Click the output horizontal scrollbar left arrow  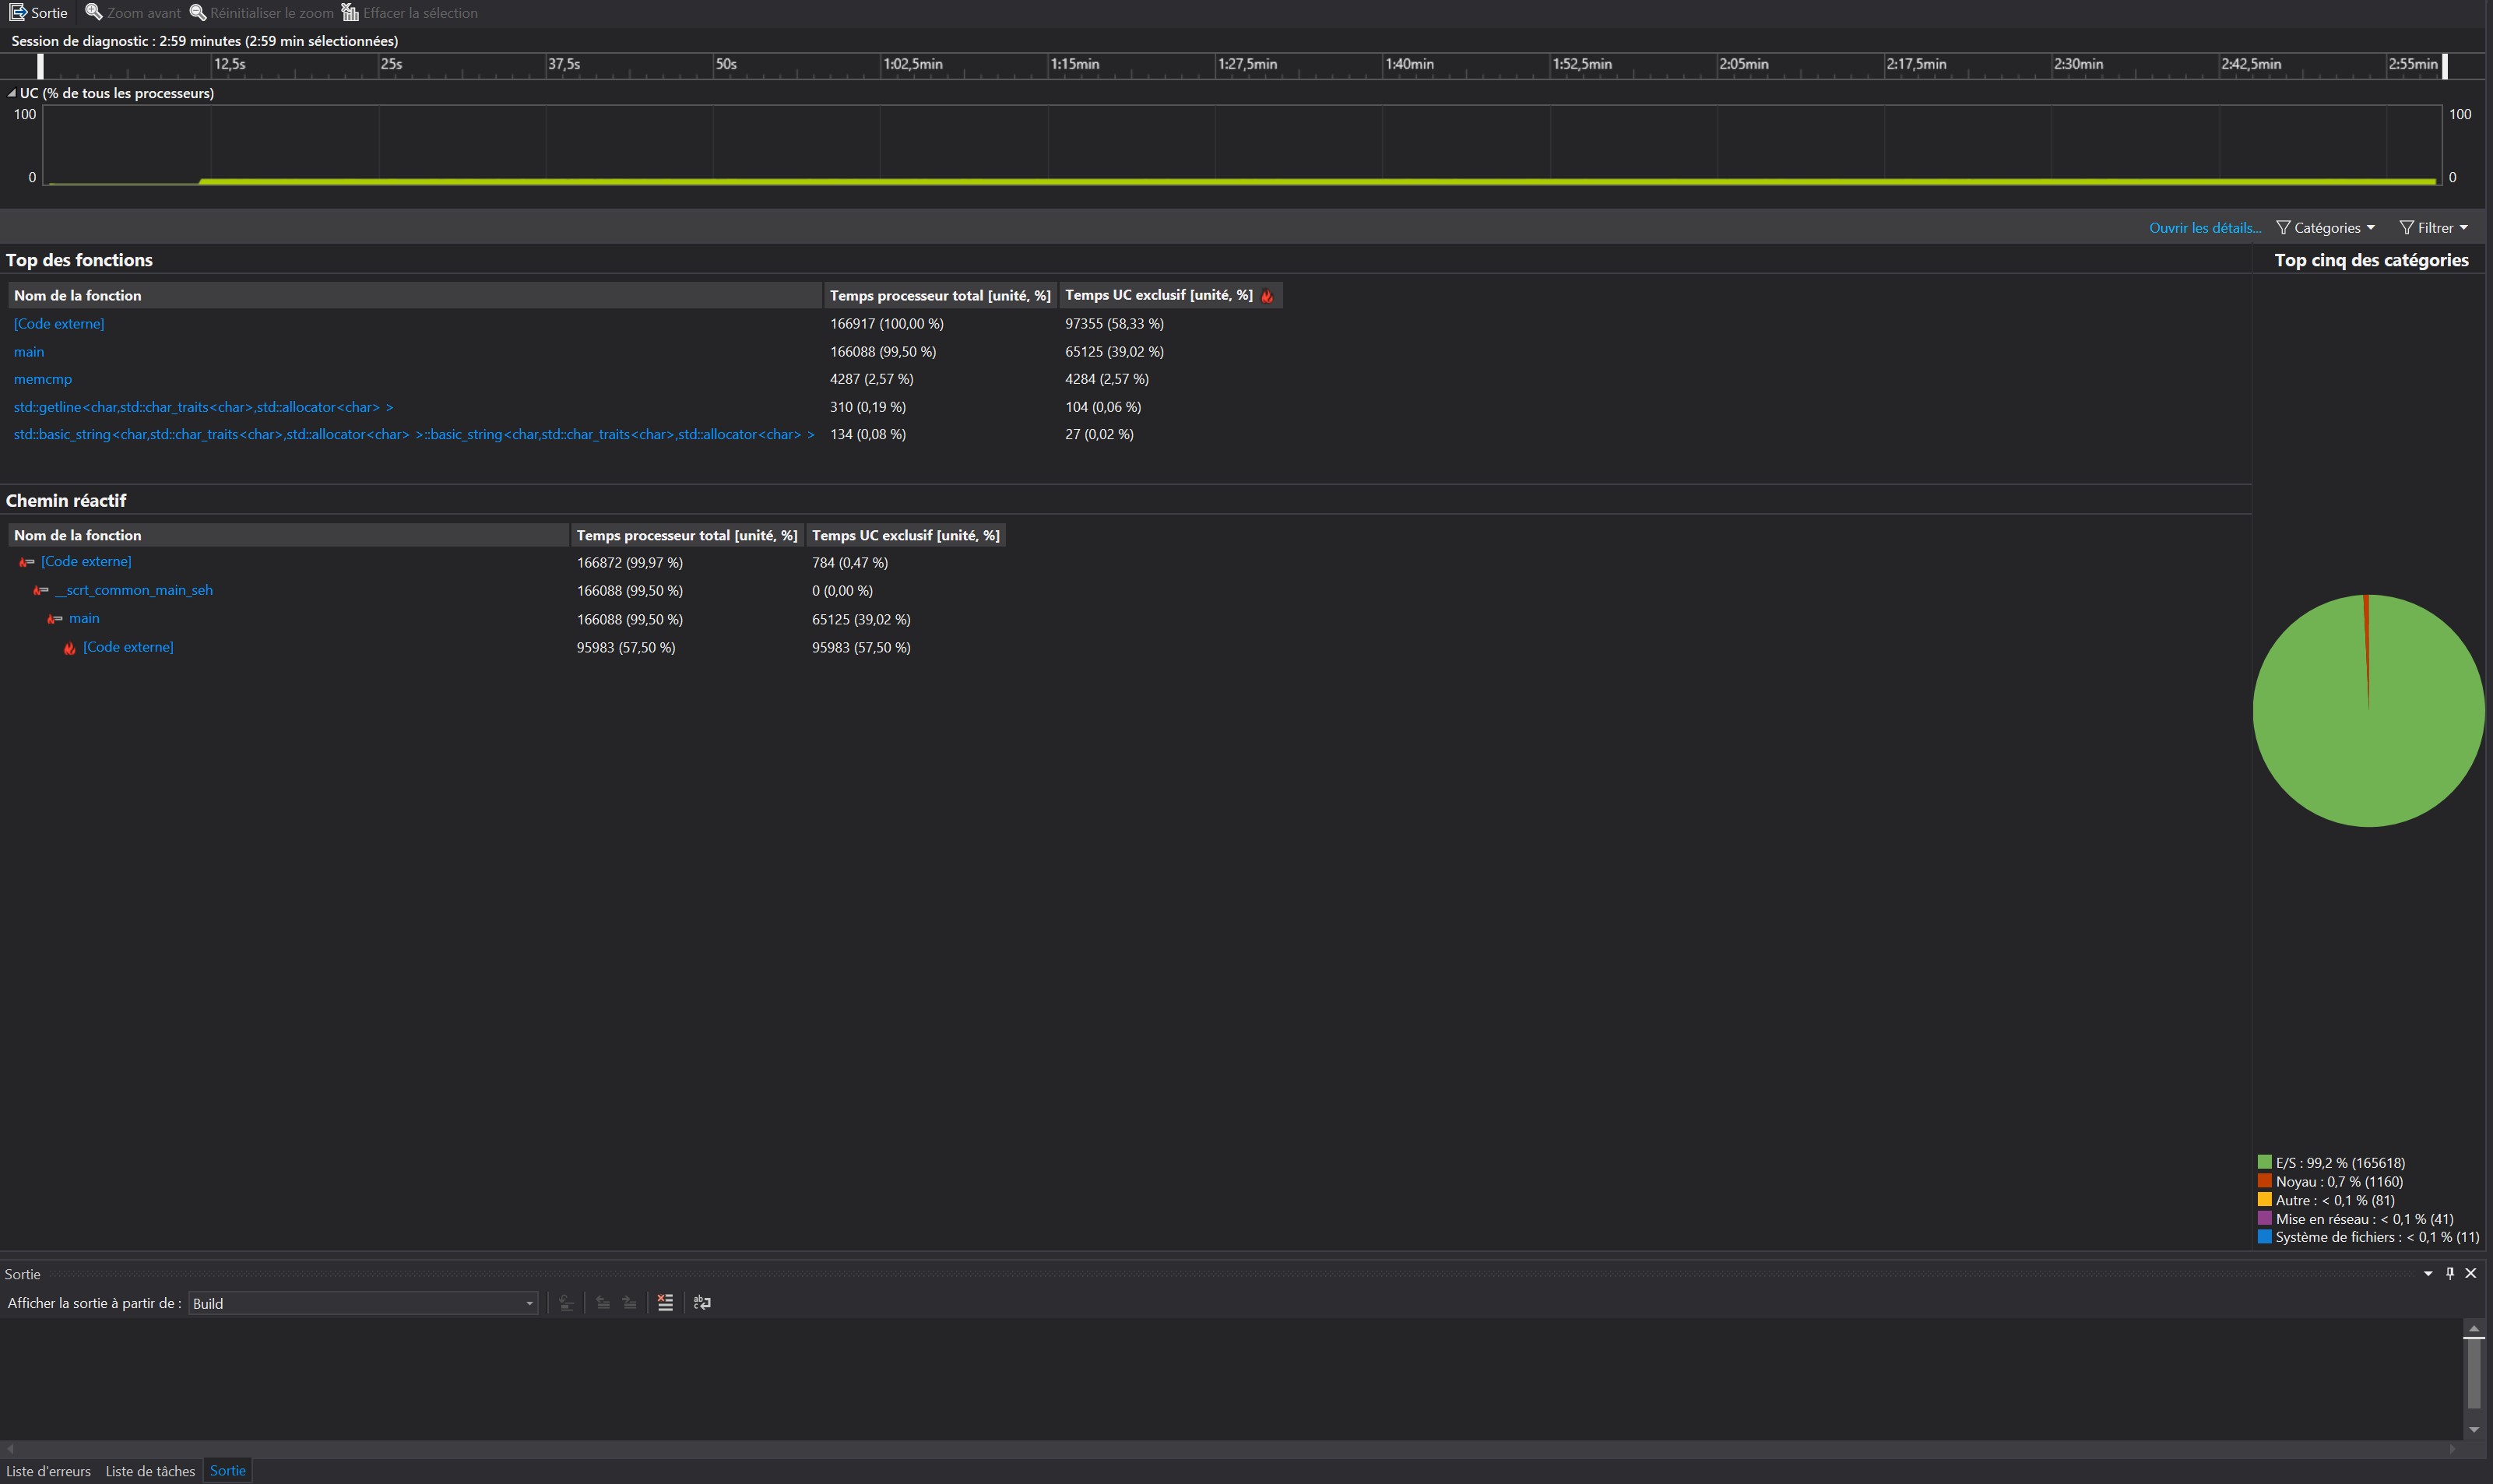click(x=10, y=1448)
